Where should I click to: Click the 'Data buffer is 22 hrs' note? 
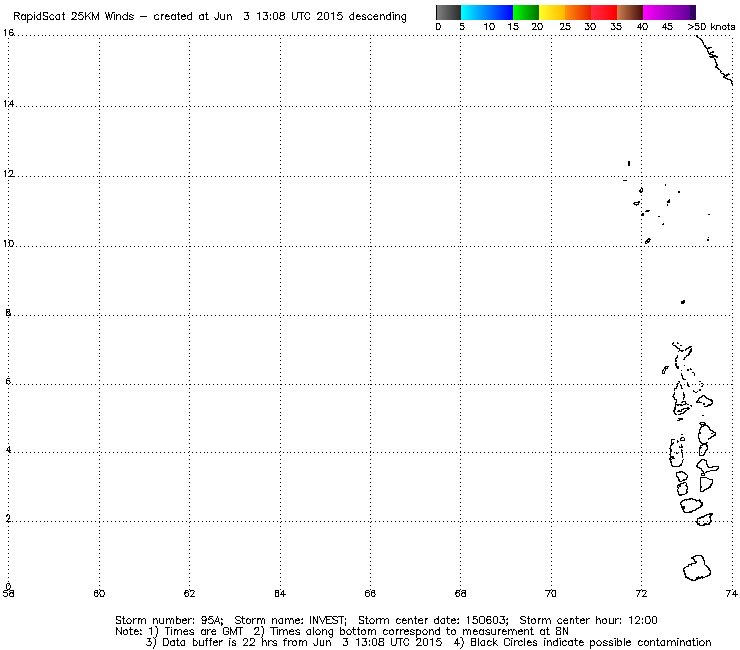pos(219,642)
